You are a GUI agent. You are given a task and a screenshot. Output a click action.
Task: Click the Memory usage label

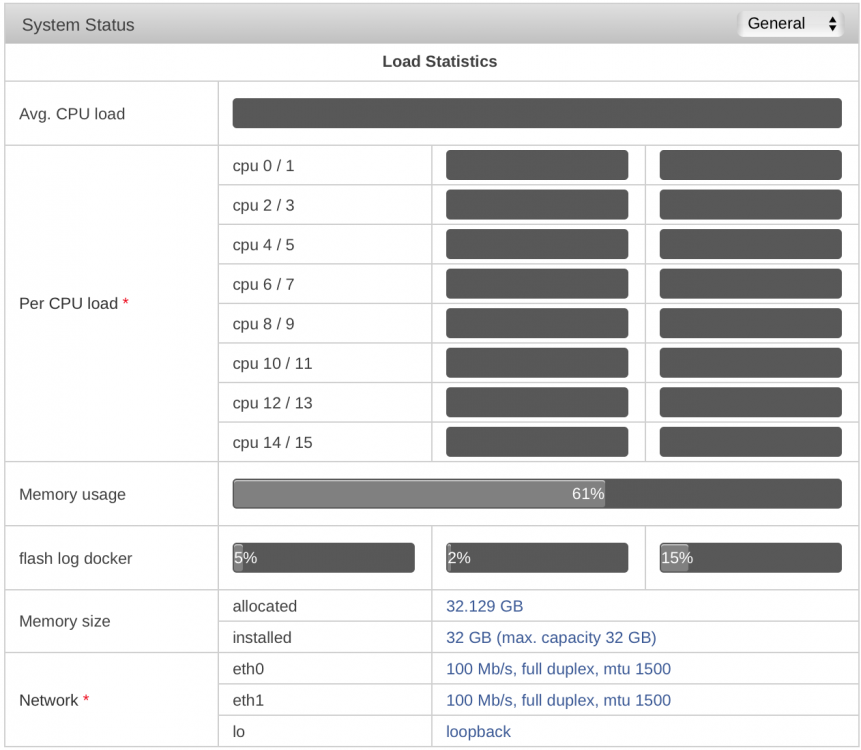click(72, 494)
